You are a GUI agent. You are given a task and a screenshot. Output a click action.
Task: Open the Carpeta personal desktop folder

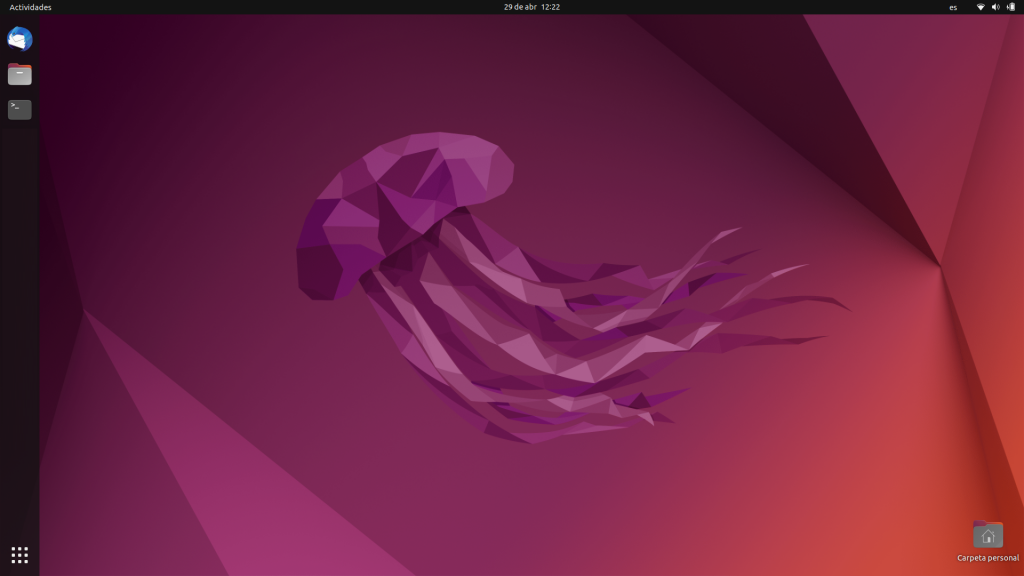(x=987, y=536)
